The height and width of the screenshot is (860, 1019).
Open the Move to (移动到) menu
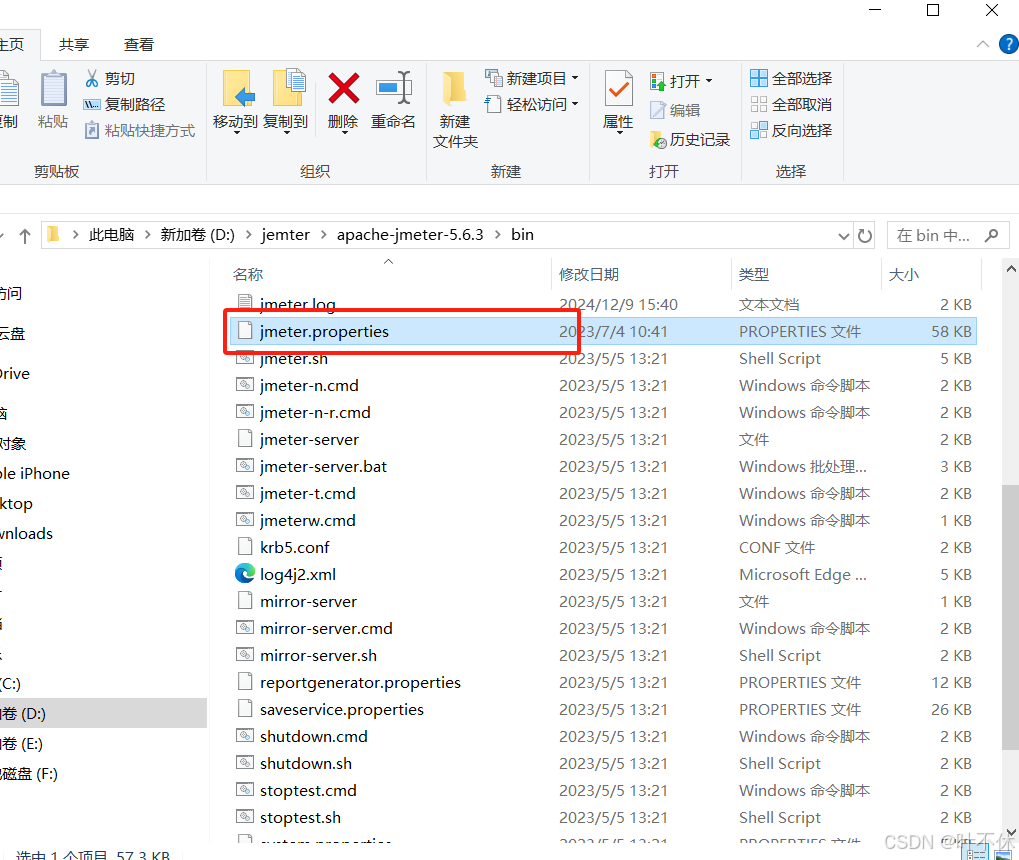[235, 101]
